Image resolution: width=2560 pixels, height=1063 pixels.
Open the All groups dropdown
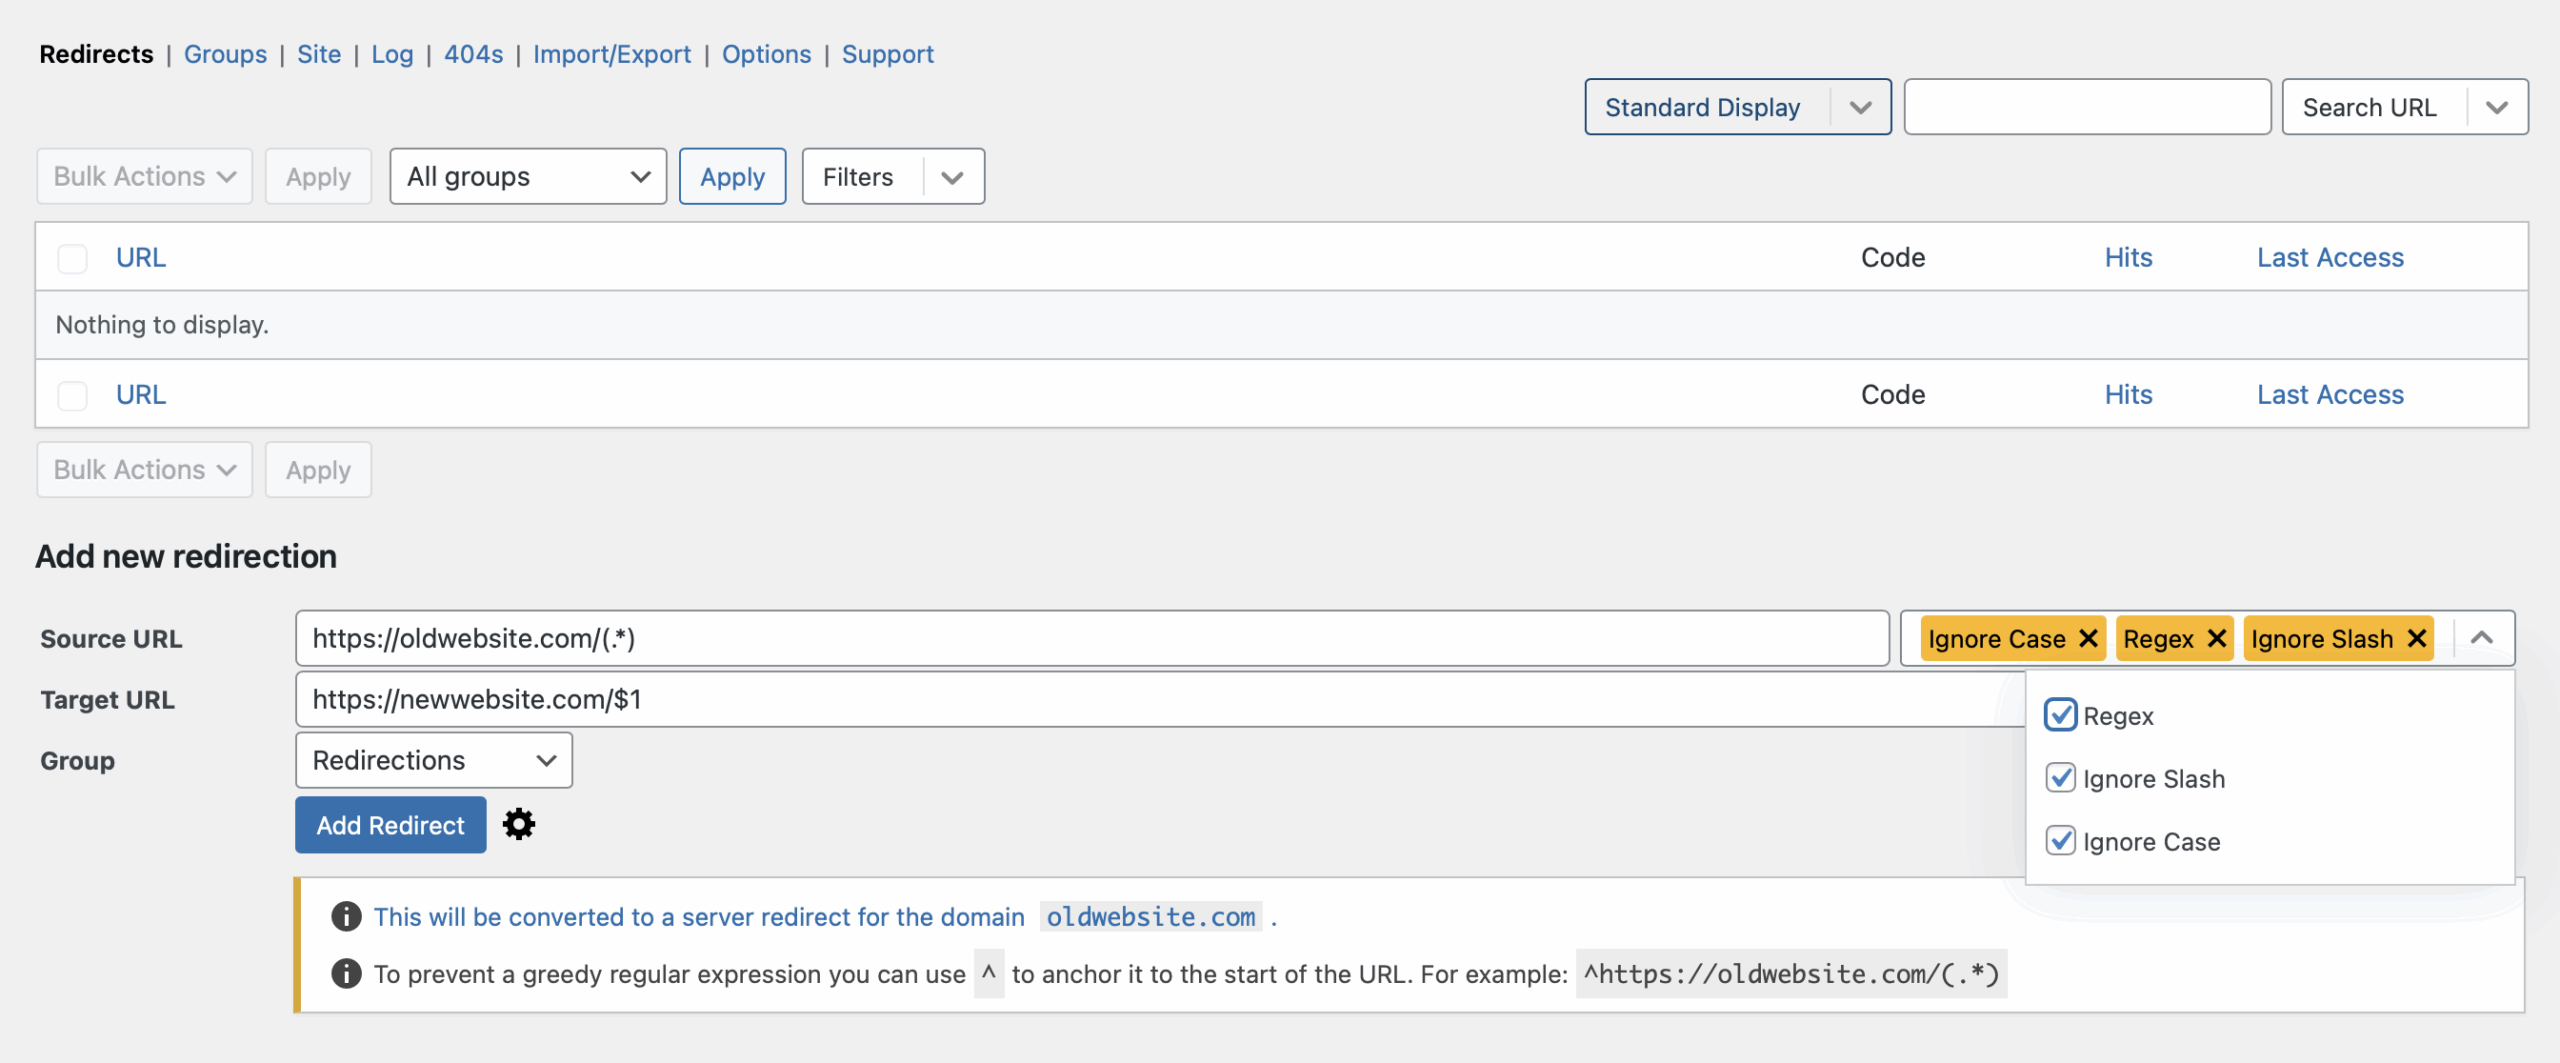pyautogui.click(x=528, y=177)
